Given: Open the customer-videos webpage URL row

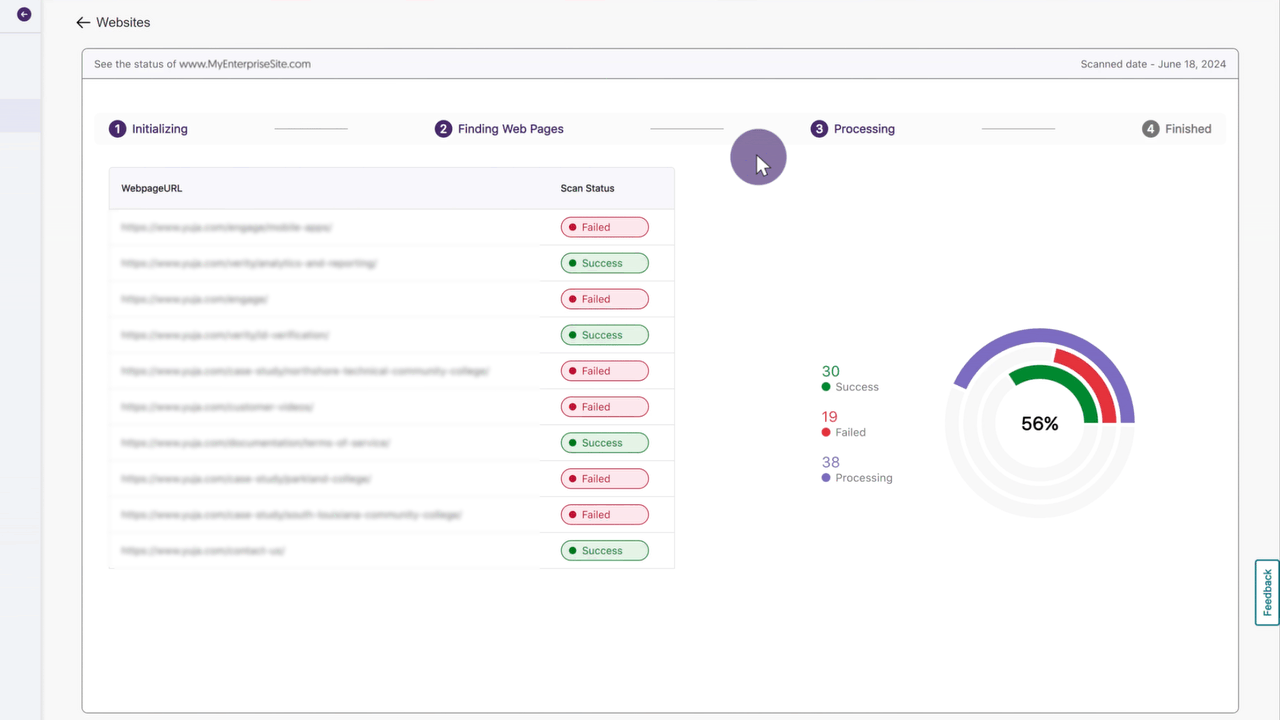Looking at the screenshot, I should [x=217, y=407].
